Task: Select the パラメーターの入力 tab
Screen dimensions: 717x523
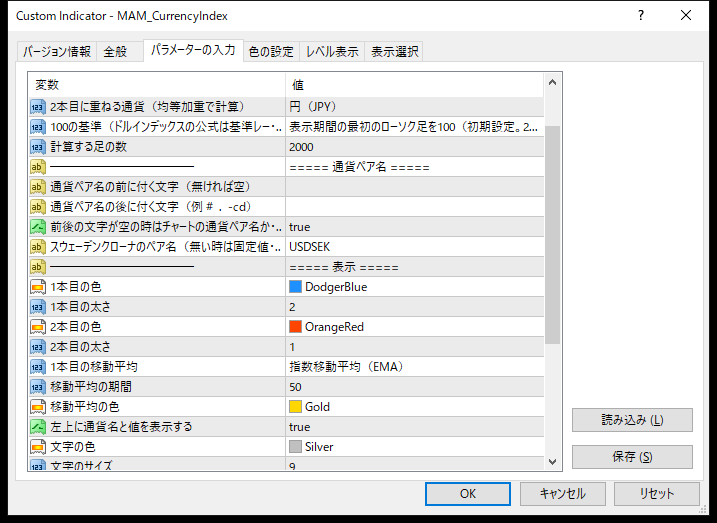Action: coord(193,50)
